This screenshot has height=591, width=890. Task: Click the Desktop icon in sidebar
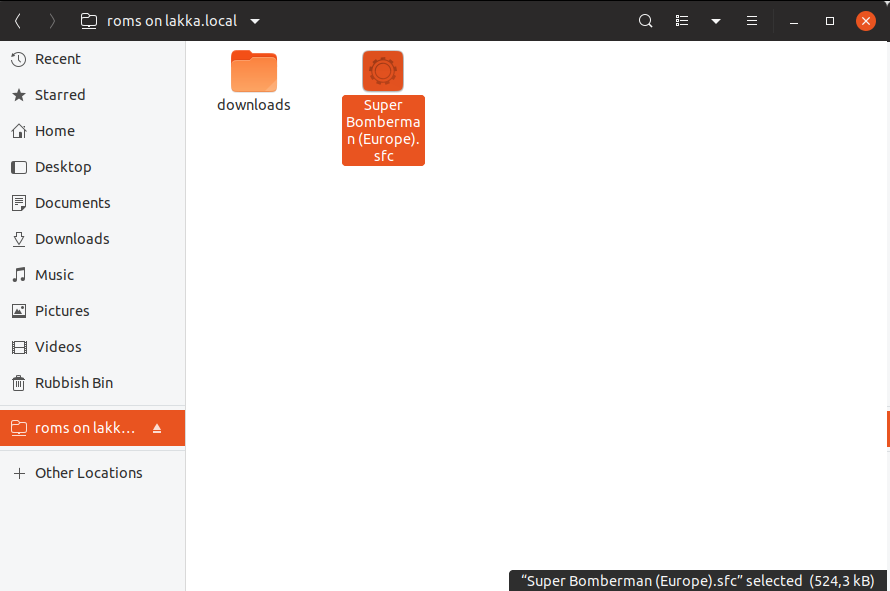(19, 167)
